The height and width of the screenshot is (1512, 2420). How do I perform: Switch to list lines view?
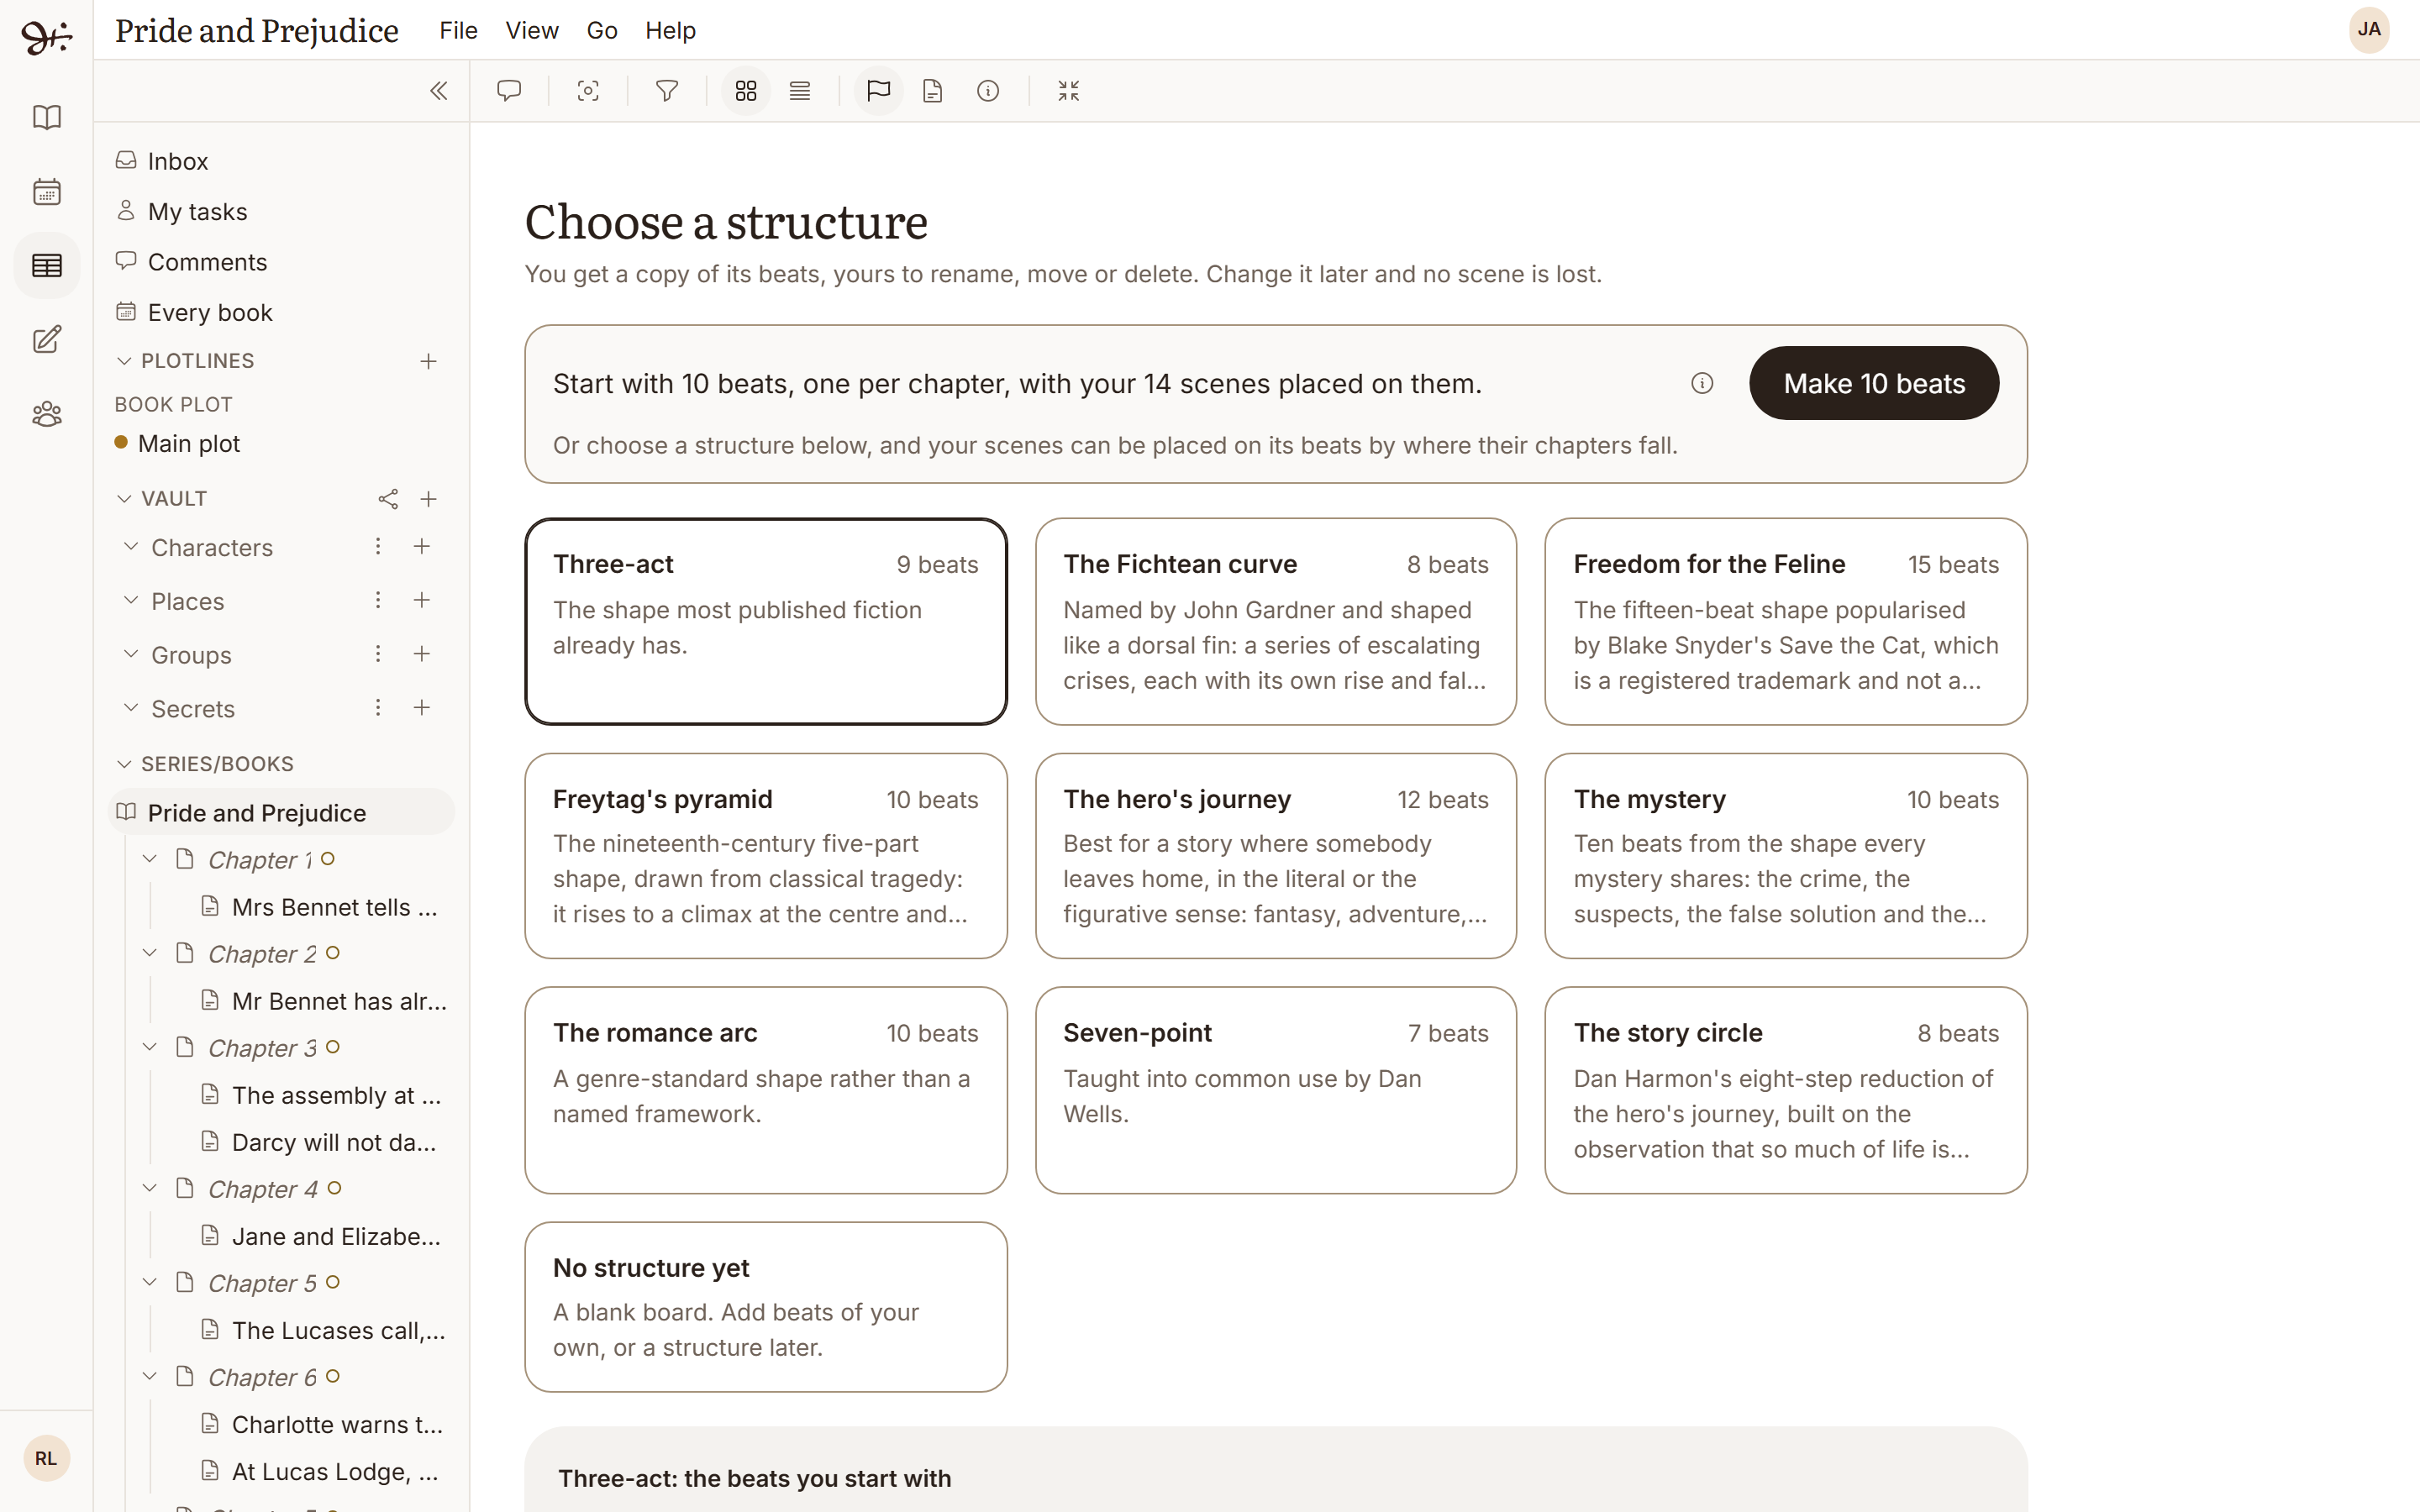(800, 91)
